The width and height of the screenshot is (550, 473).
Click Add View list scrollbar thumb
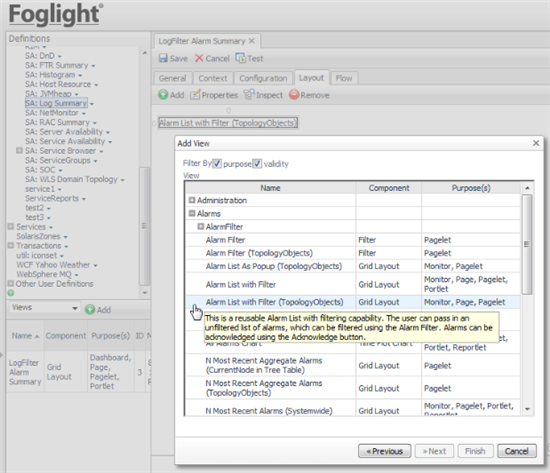(x=527, y=244)
